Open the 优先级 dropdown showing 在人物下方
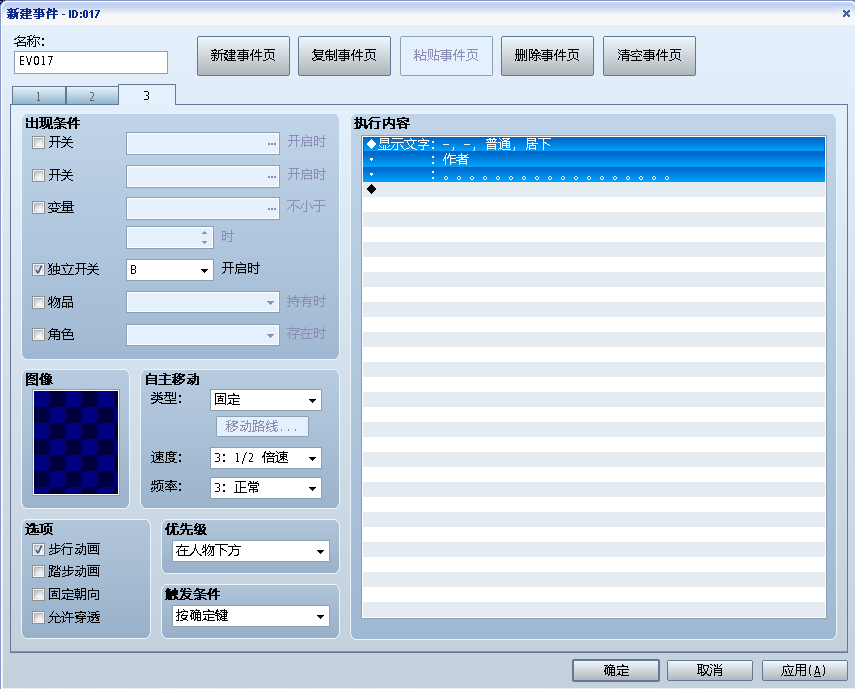The width and height of the screenshot is (855, 689). click(x=251, y=551)
